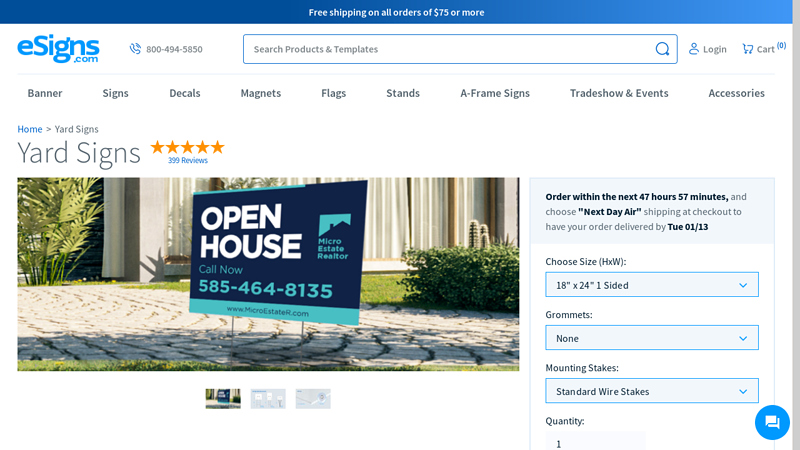Screen dimensions: 800x450
Task: Expand the Choose Size dropdown
Action: [651, 285]
